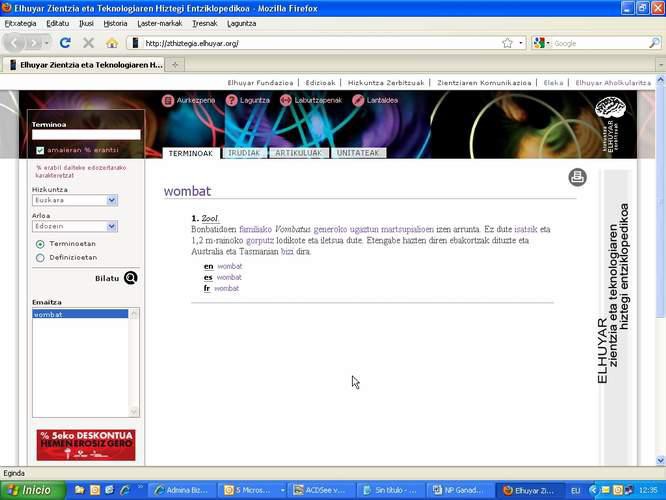The image size is (666, 500).
Task: Open the Arloa Edozein dropdown
Action: click(x=75, y=226)
